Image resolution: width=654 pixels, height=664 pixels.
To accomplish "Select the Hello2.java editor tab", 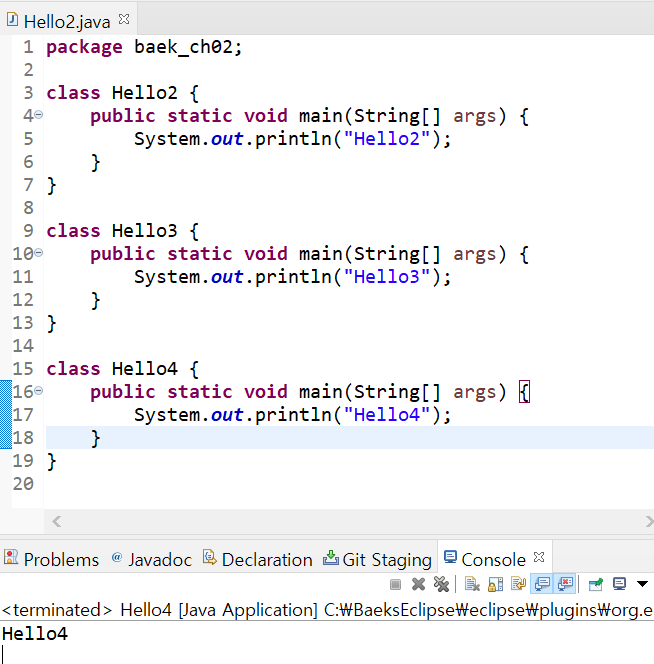I will pos(67,22).
